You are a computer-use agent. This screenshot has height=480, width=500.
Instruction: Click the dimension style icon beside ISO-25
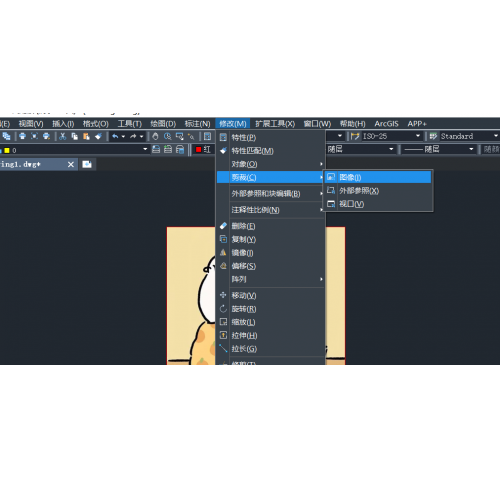pos(355,136)
